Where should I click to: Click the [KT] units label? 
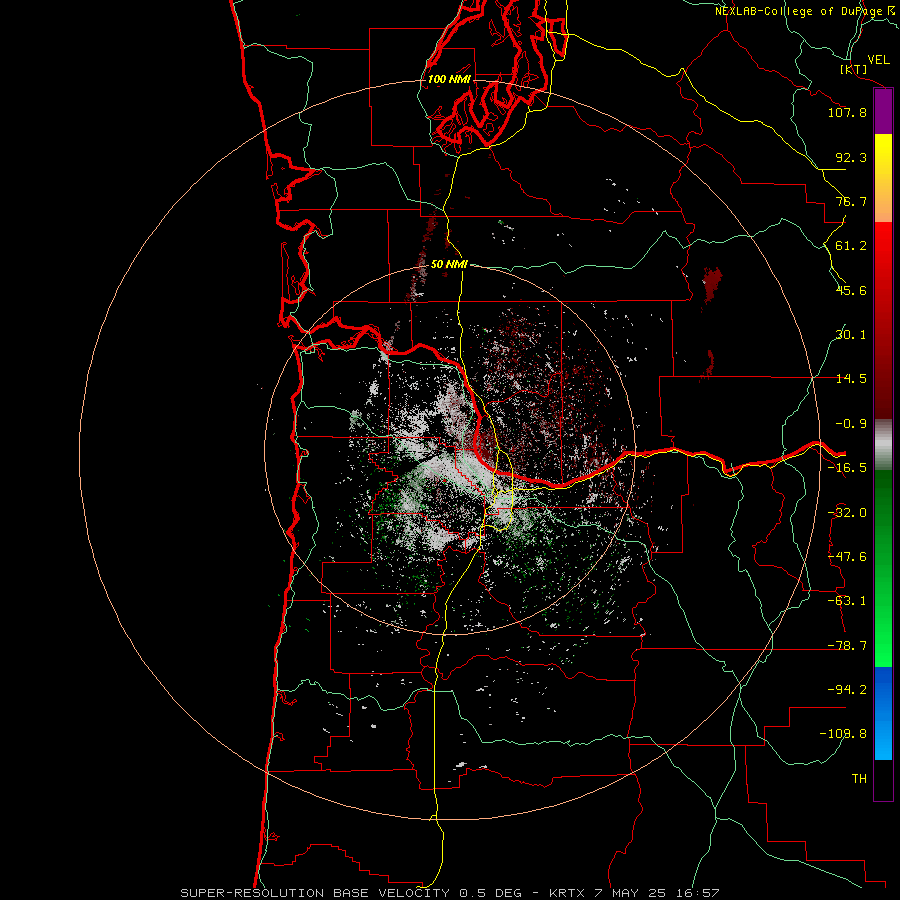pyautogui.click(x=854, y=69)
